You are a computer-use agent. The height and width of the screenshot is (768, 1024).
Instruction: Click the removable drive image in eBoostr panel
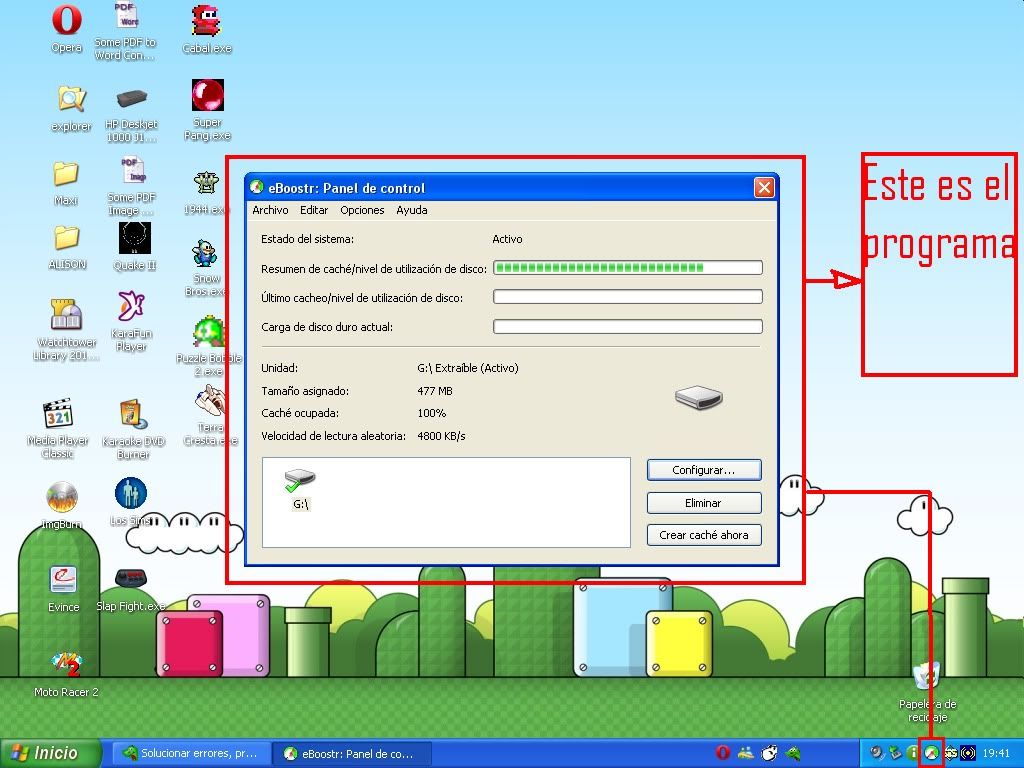click(698, 397)
